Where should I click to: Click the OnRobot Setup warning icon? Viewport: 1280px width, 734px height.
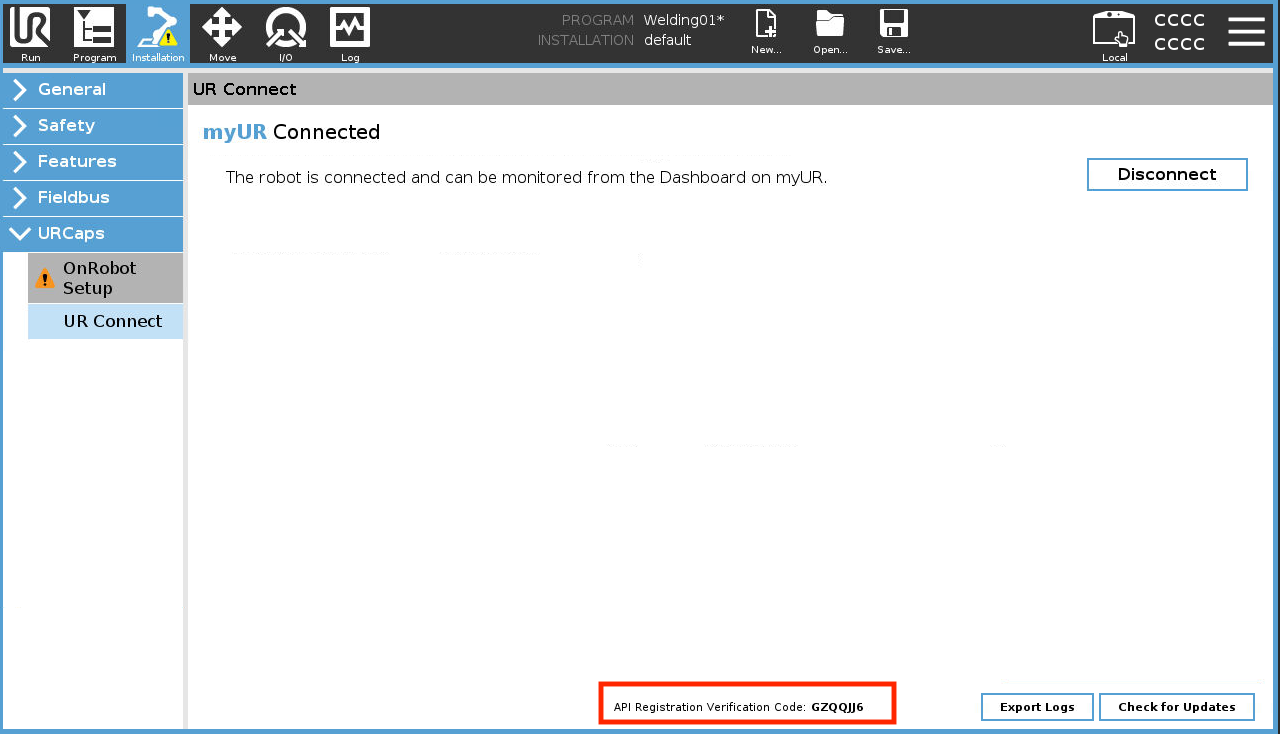(45, 278)
